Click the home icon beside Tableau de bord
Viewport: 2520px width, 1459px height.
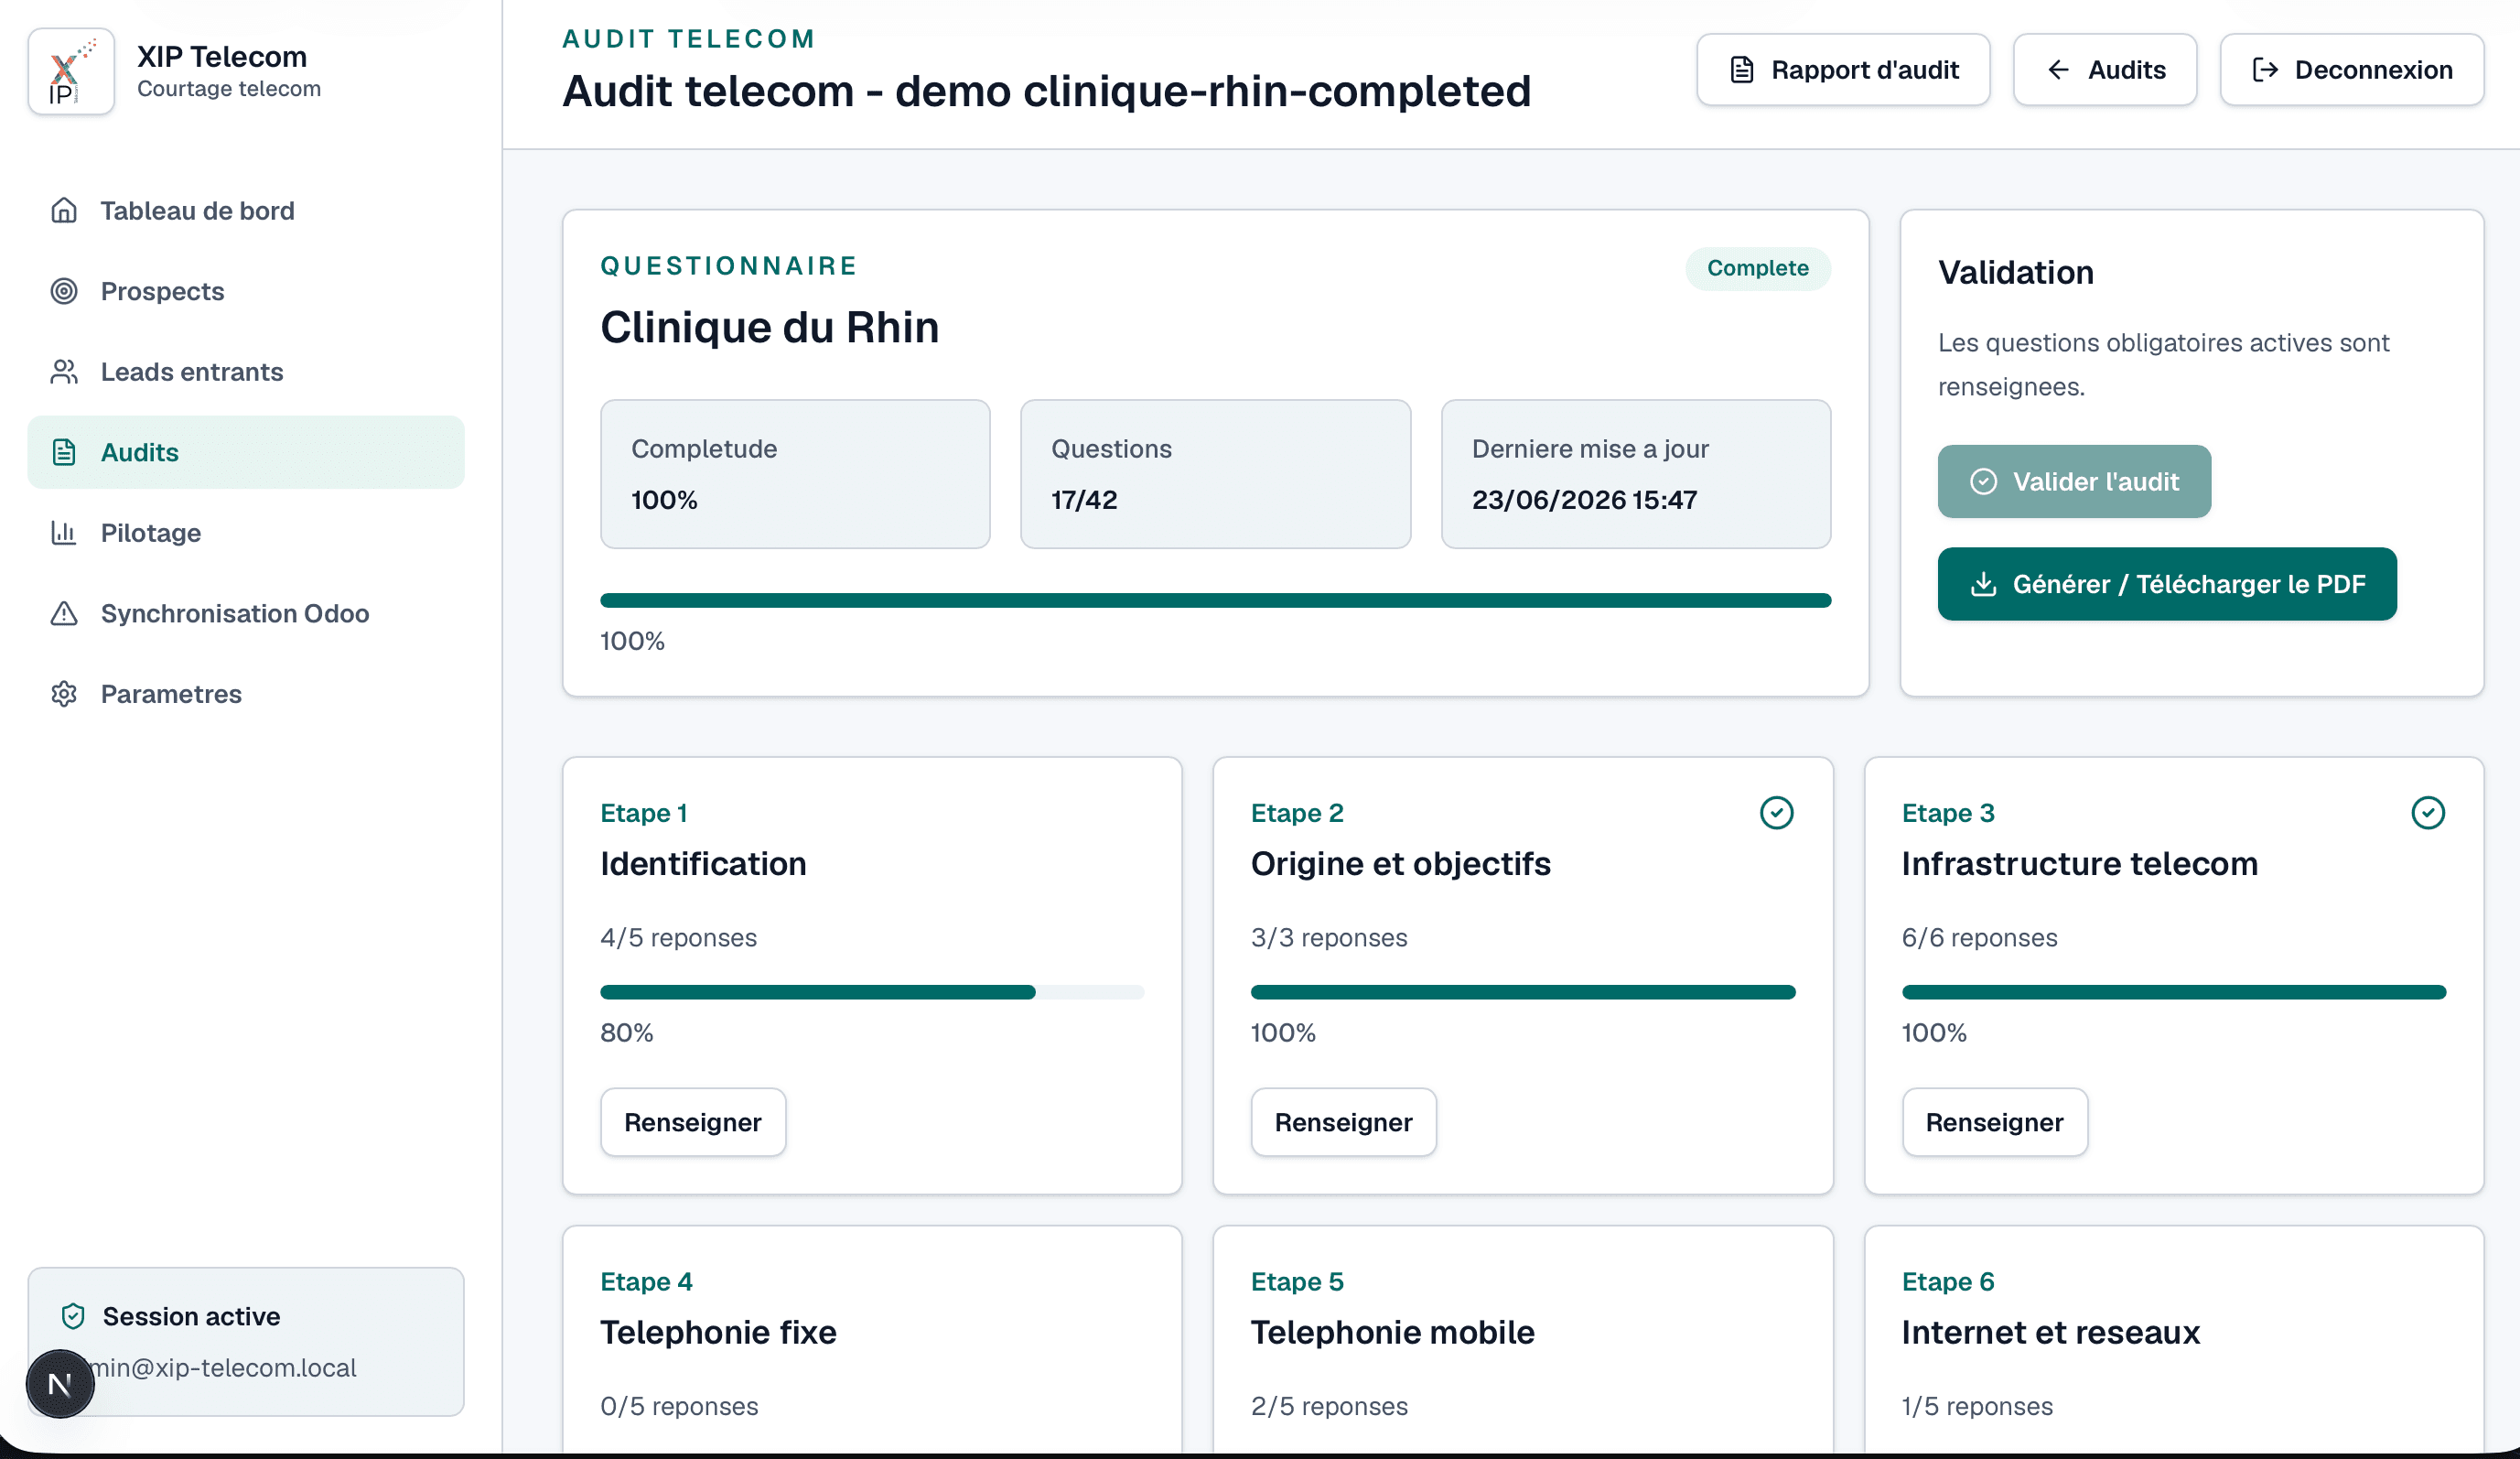64,210
